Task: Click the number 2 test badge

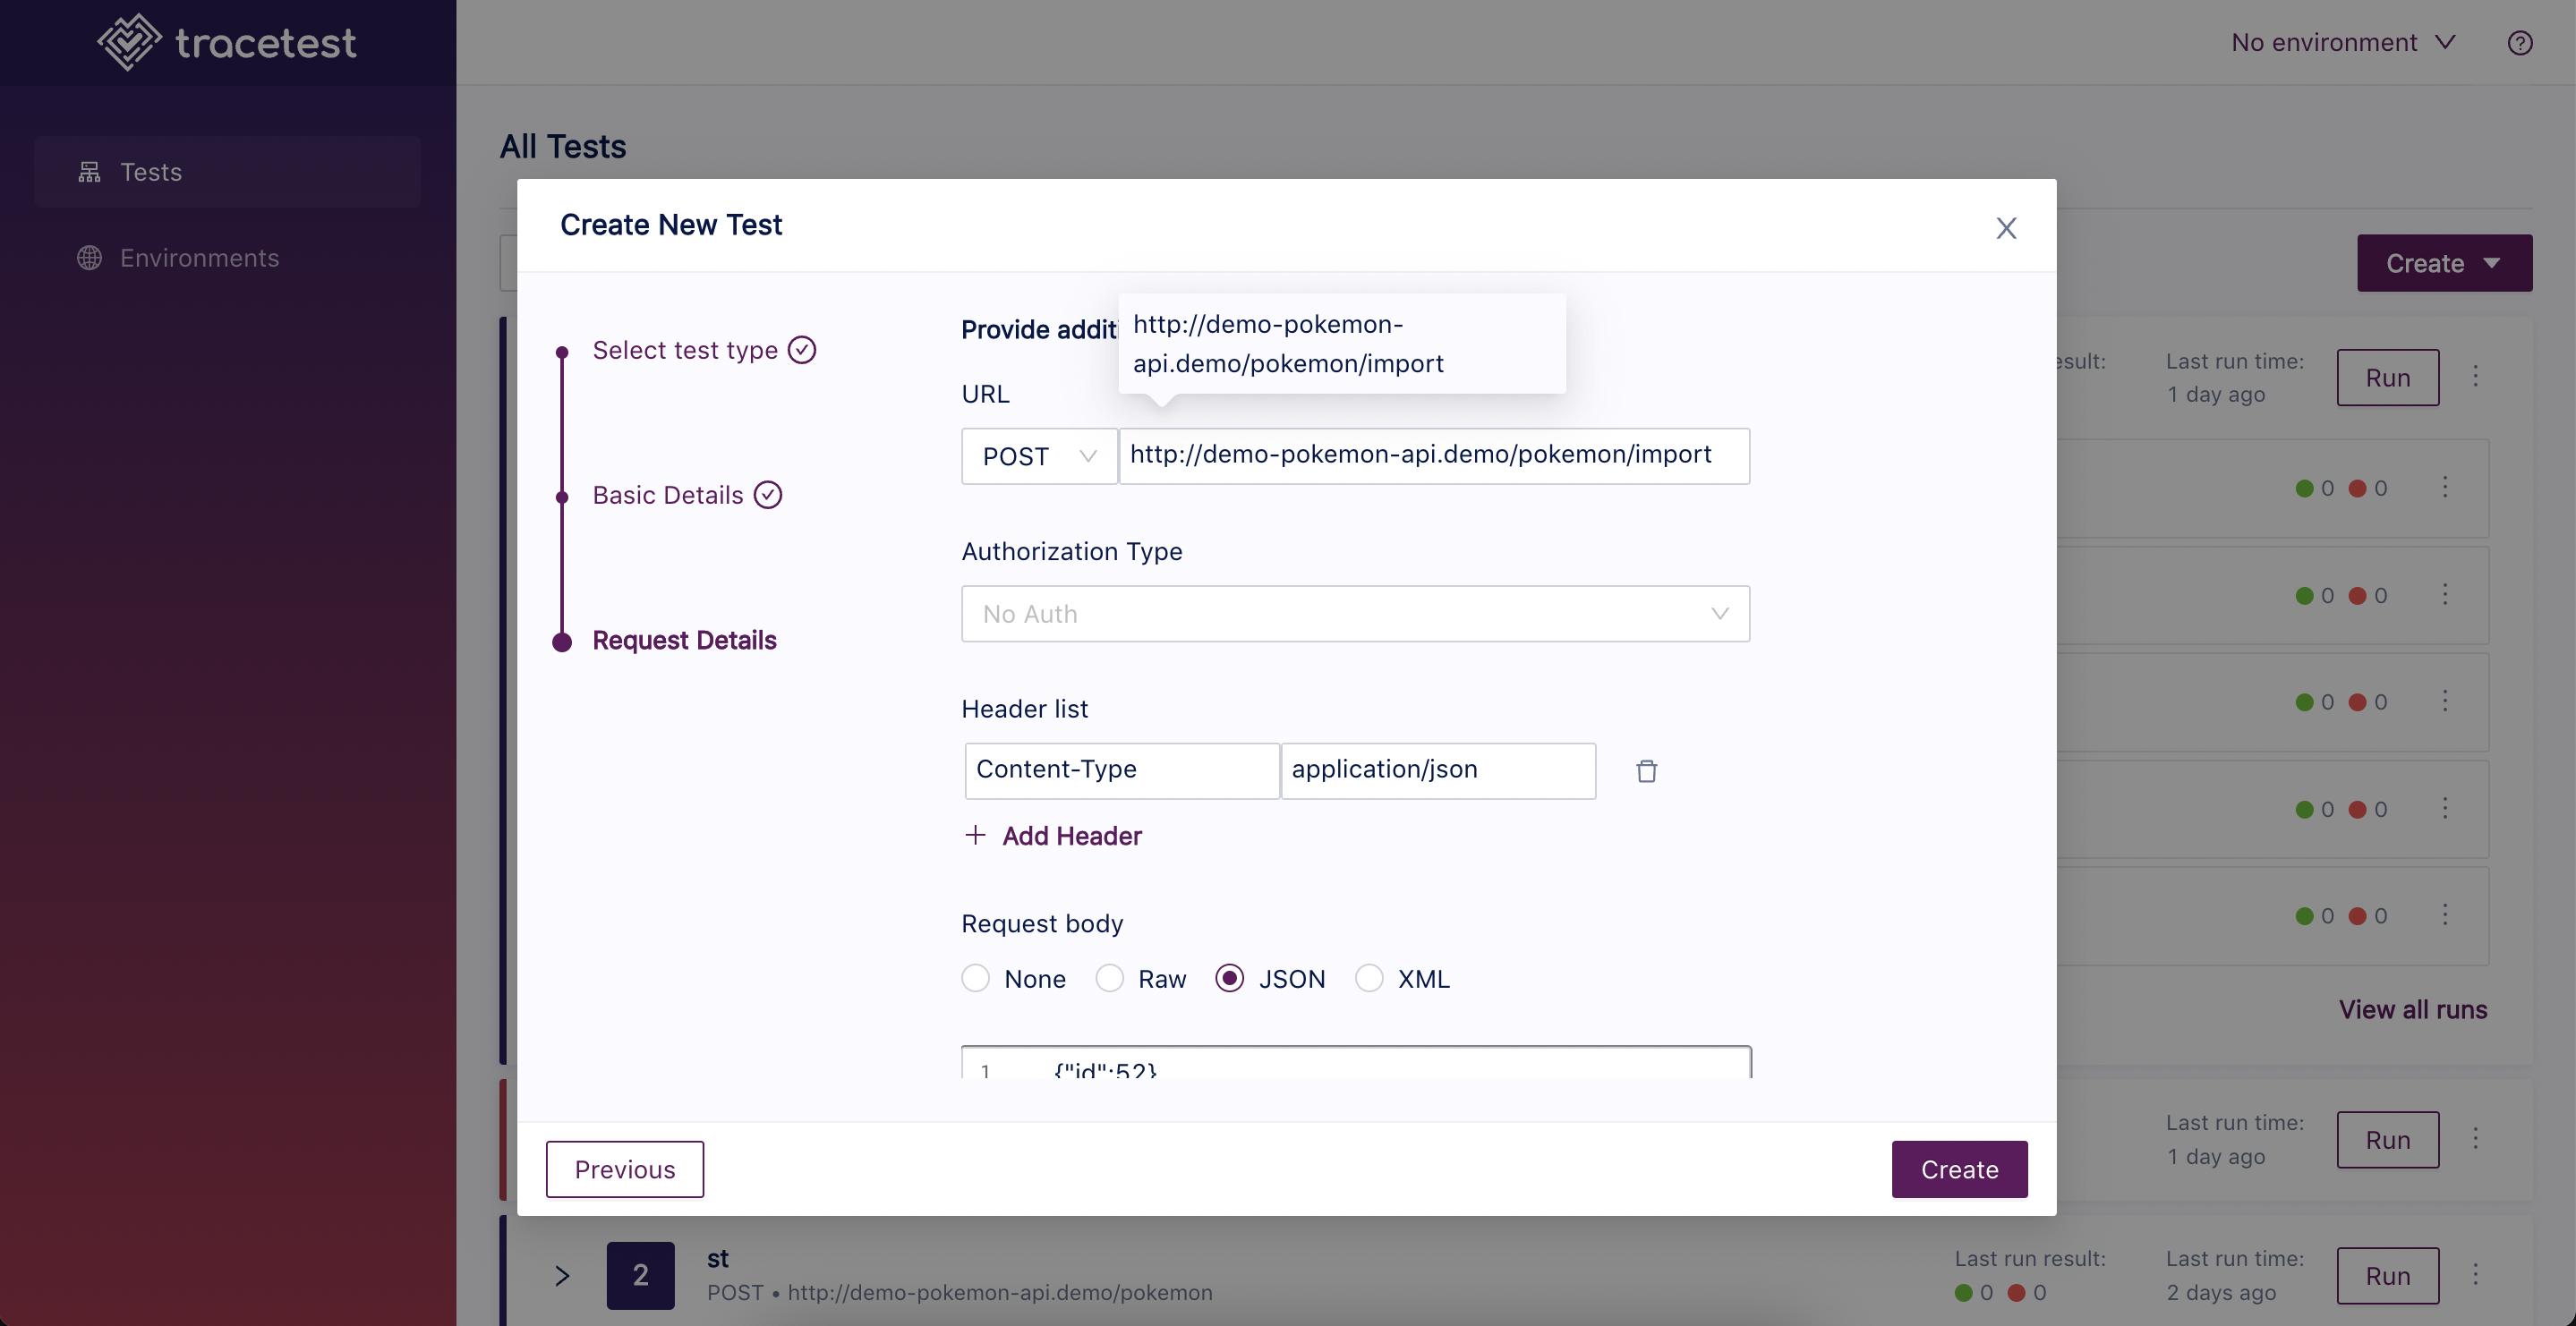Action: (640, 1275)
